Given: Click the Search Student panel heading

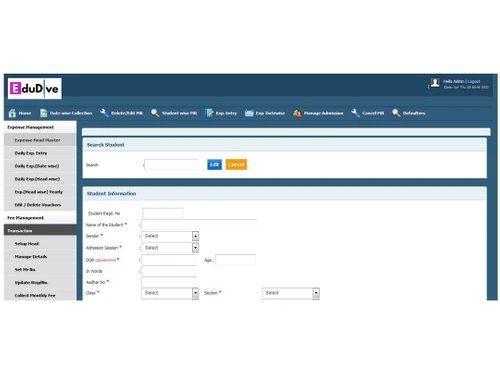Looking at the screenshot, I should point(106,145).
